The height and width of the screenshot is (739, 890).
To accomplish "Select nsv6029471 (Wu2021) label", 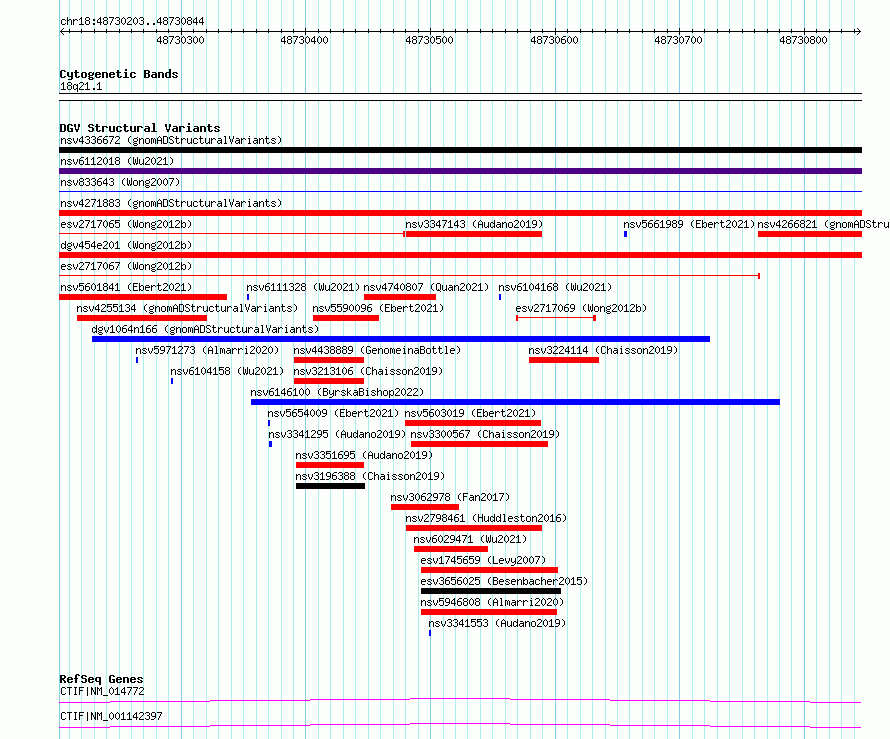I will [470, 539].
